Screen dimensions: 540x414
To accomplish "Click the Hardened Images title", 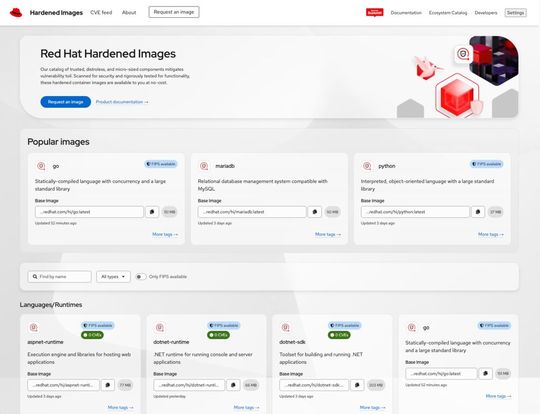I will 56,13.
